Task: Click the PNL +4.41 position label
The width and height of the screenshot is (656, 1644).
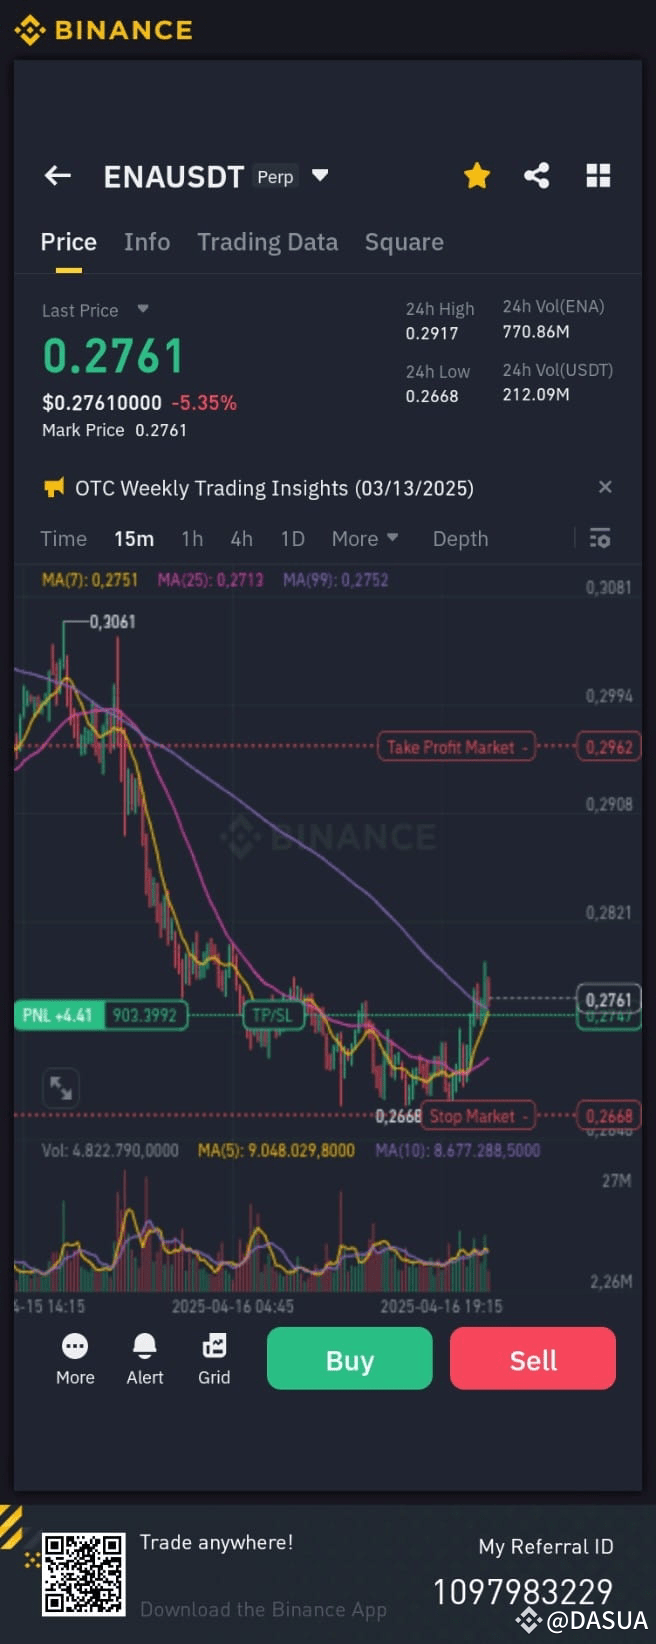Action: coord(58,1015)
